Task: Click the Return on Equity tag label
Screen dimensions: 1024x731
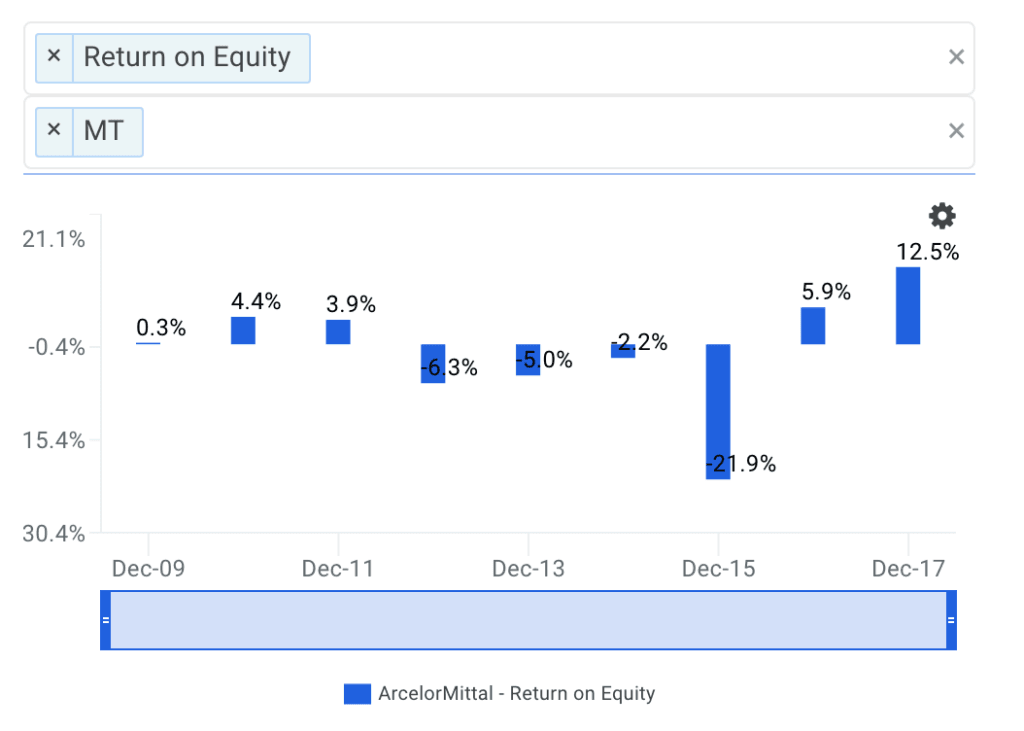Action: tap(187, 57)
